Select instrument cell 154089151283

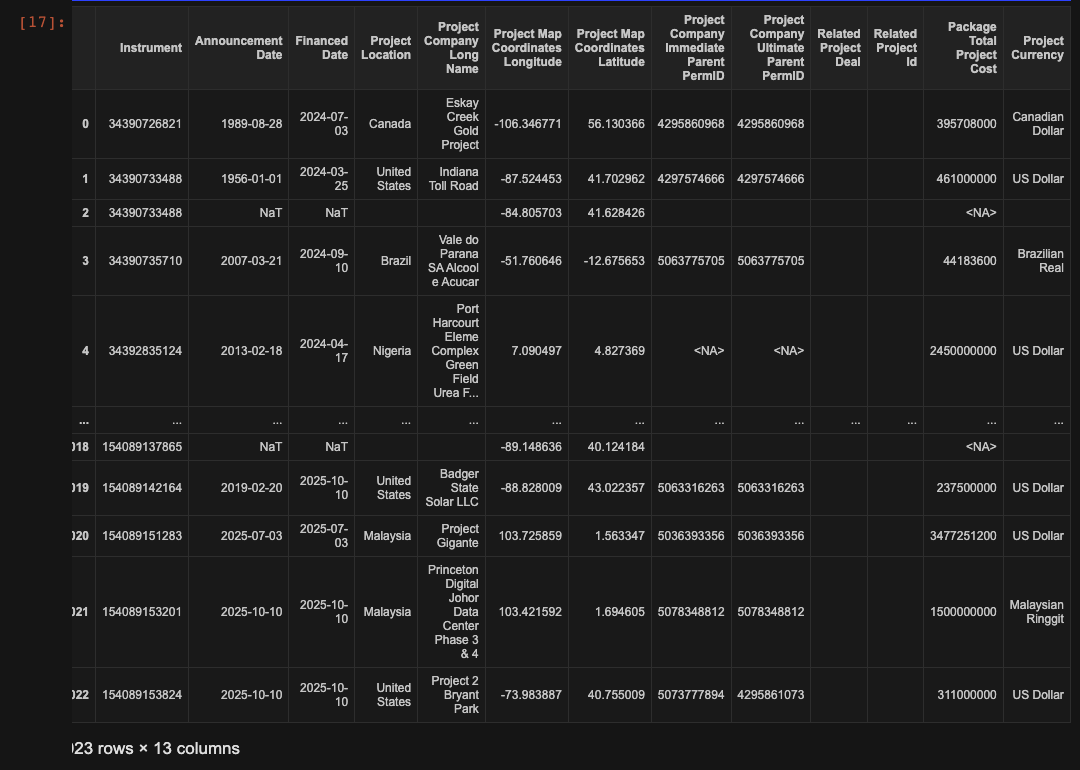click(x=142, y=536)
